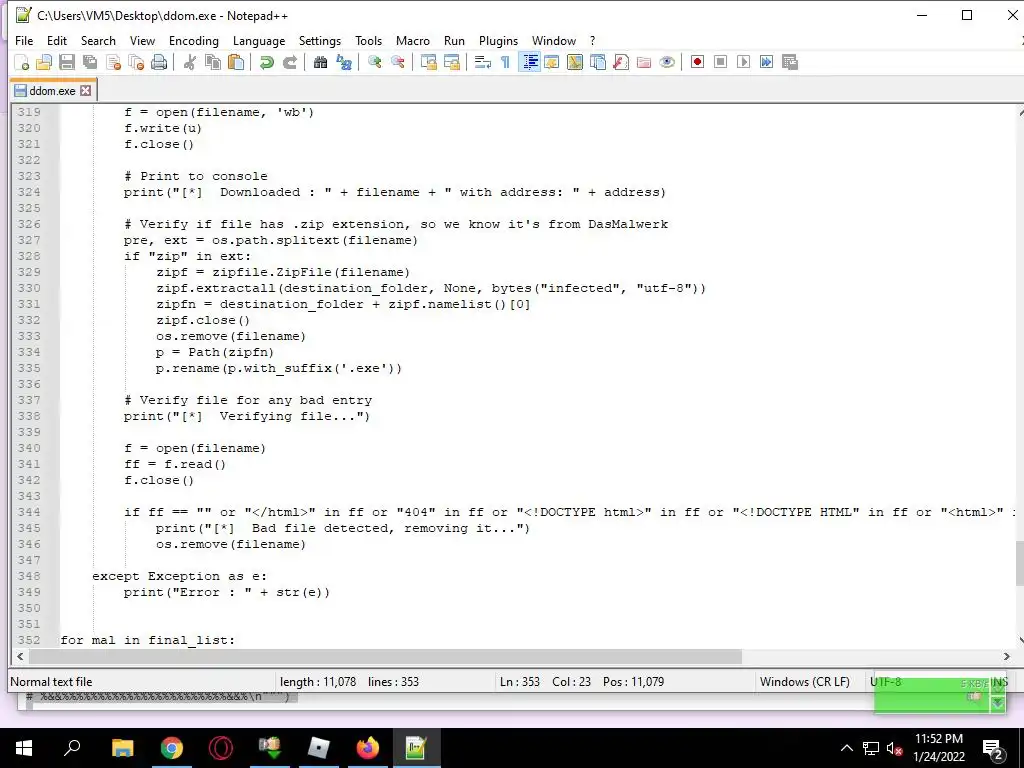Click the User Defined Language icon
Image resolution: width=1024 pixels, height=768 pixels.
coord(552,62)
